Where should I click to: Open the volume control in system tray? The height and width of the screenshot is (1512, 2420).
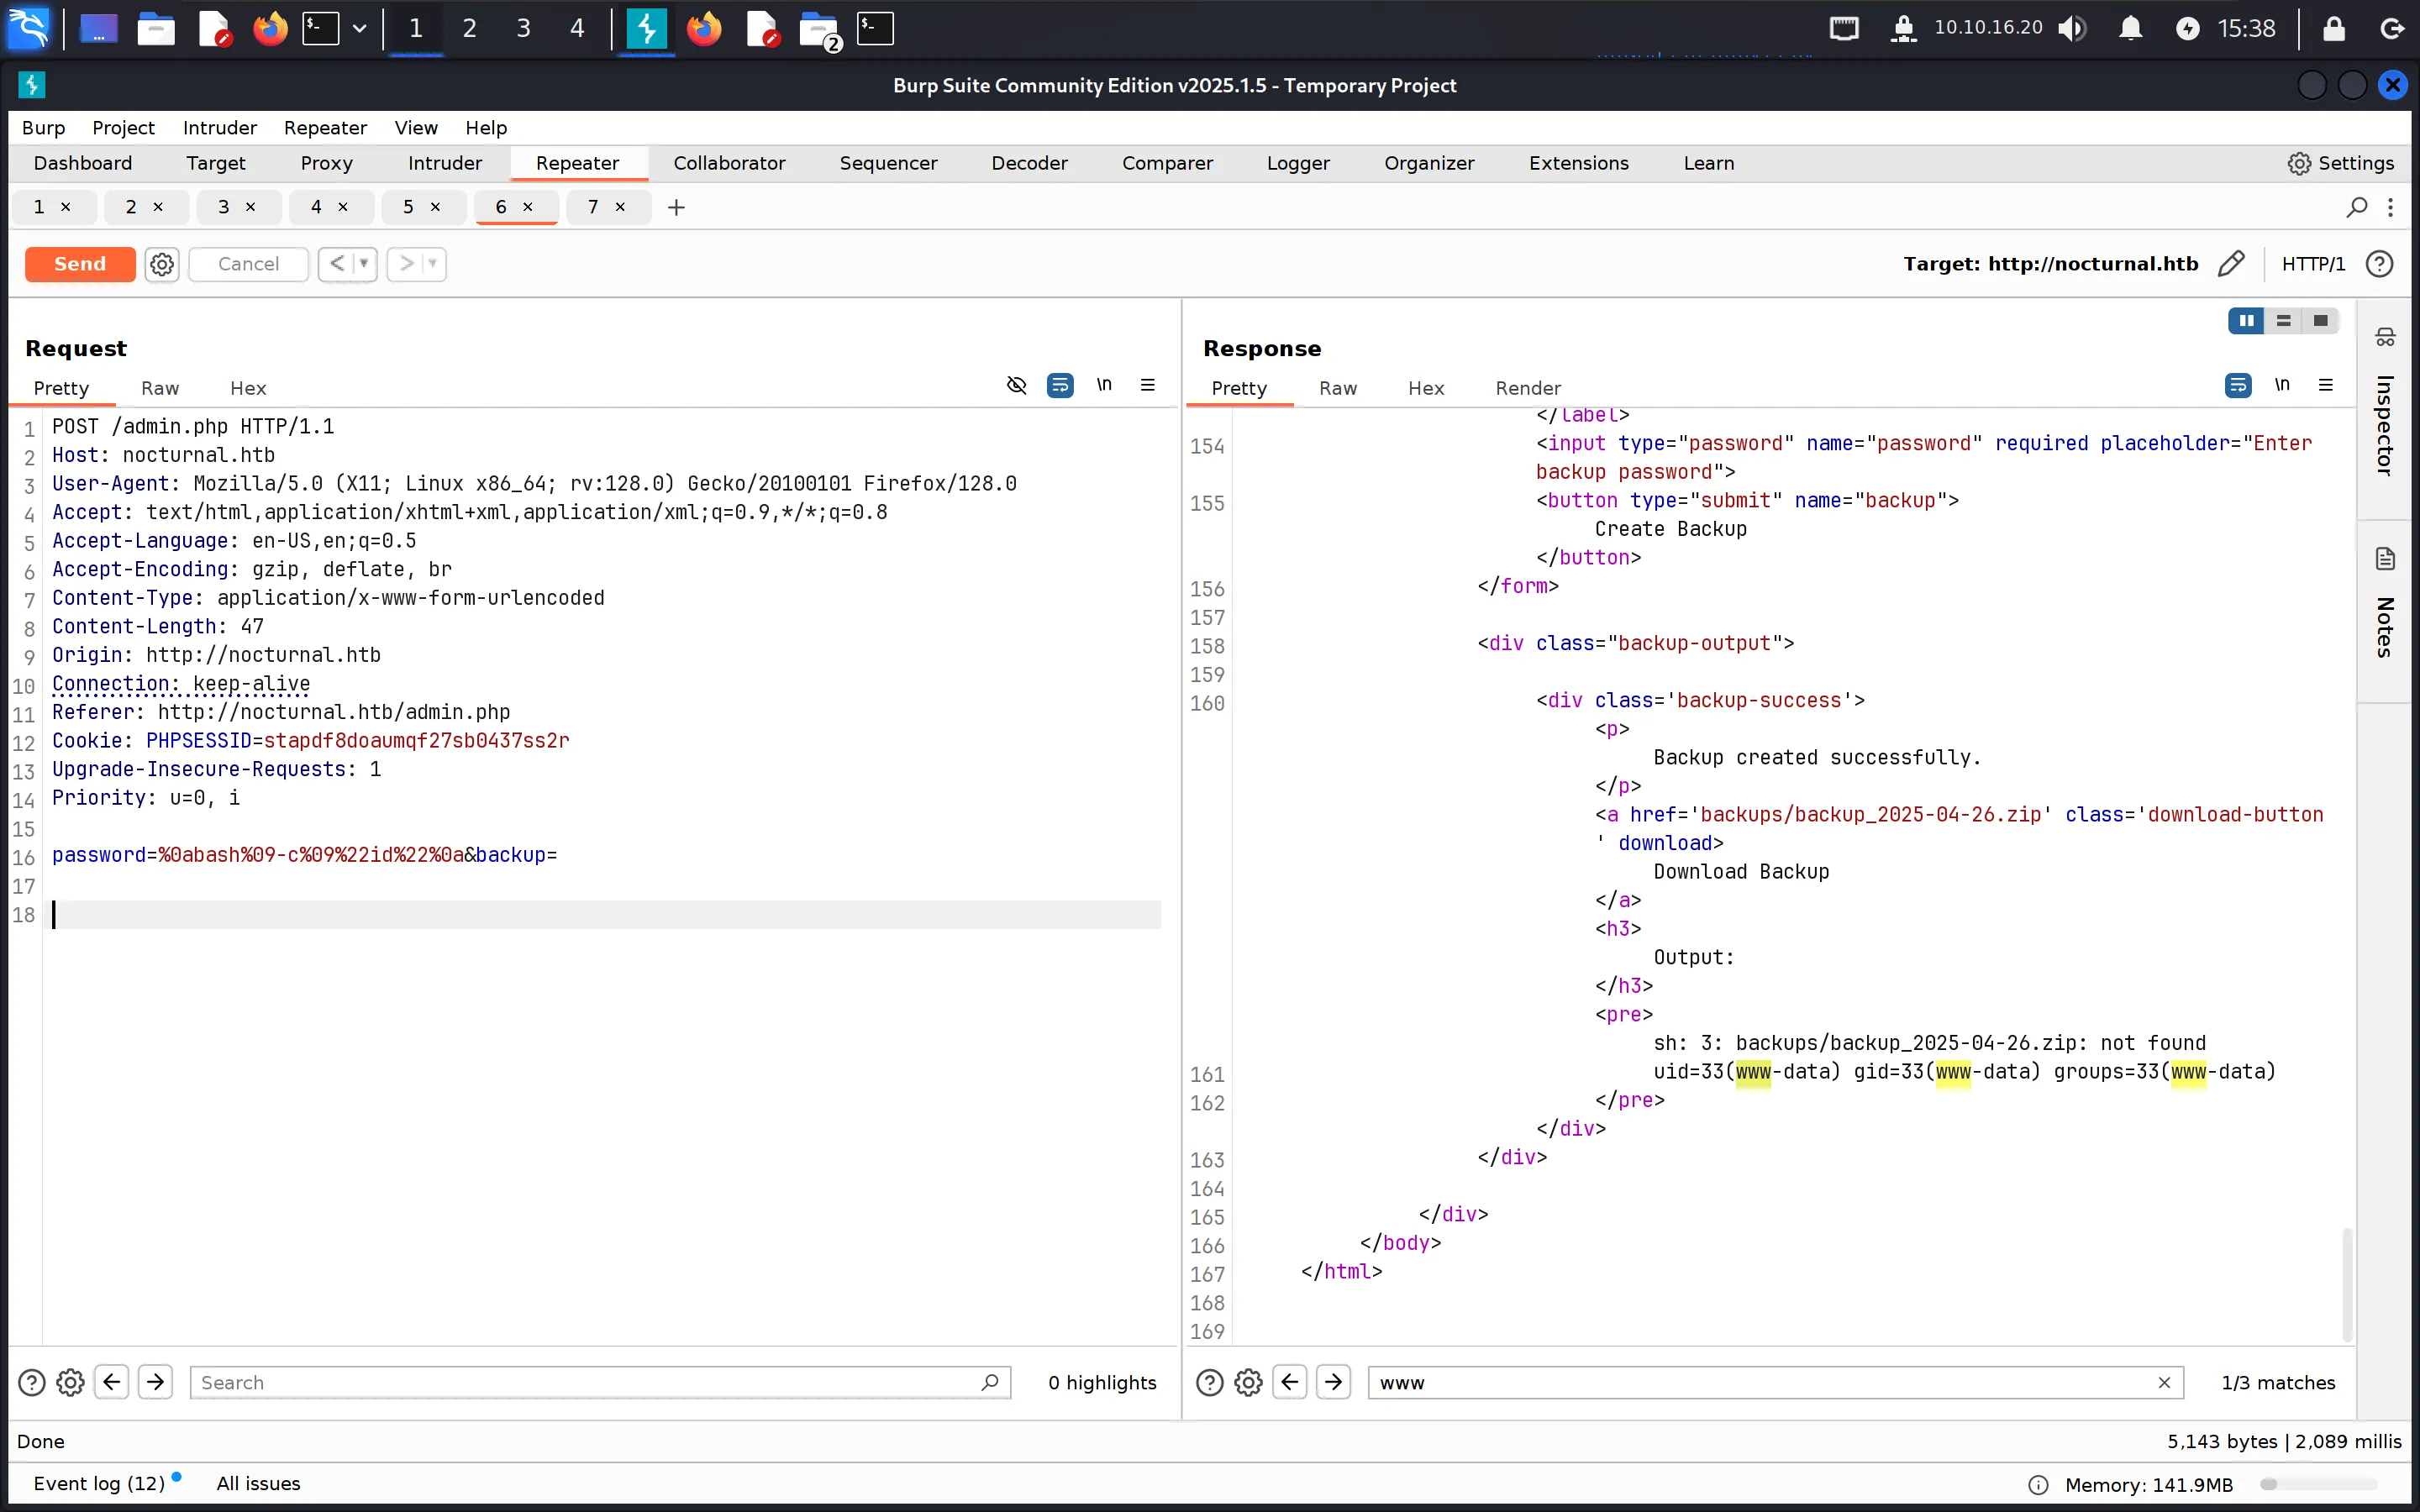pos(2072,28)
